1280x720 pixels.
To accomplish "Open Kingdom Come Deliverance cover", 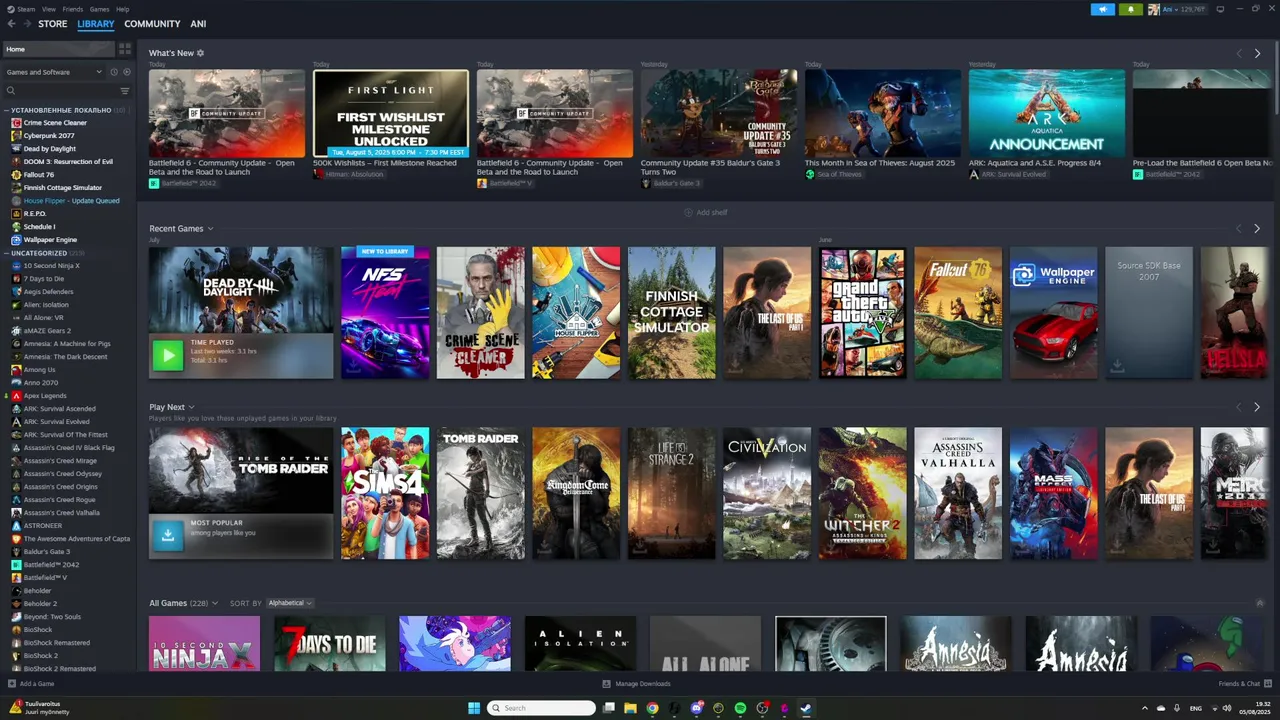I will coord(576,494).
